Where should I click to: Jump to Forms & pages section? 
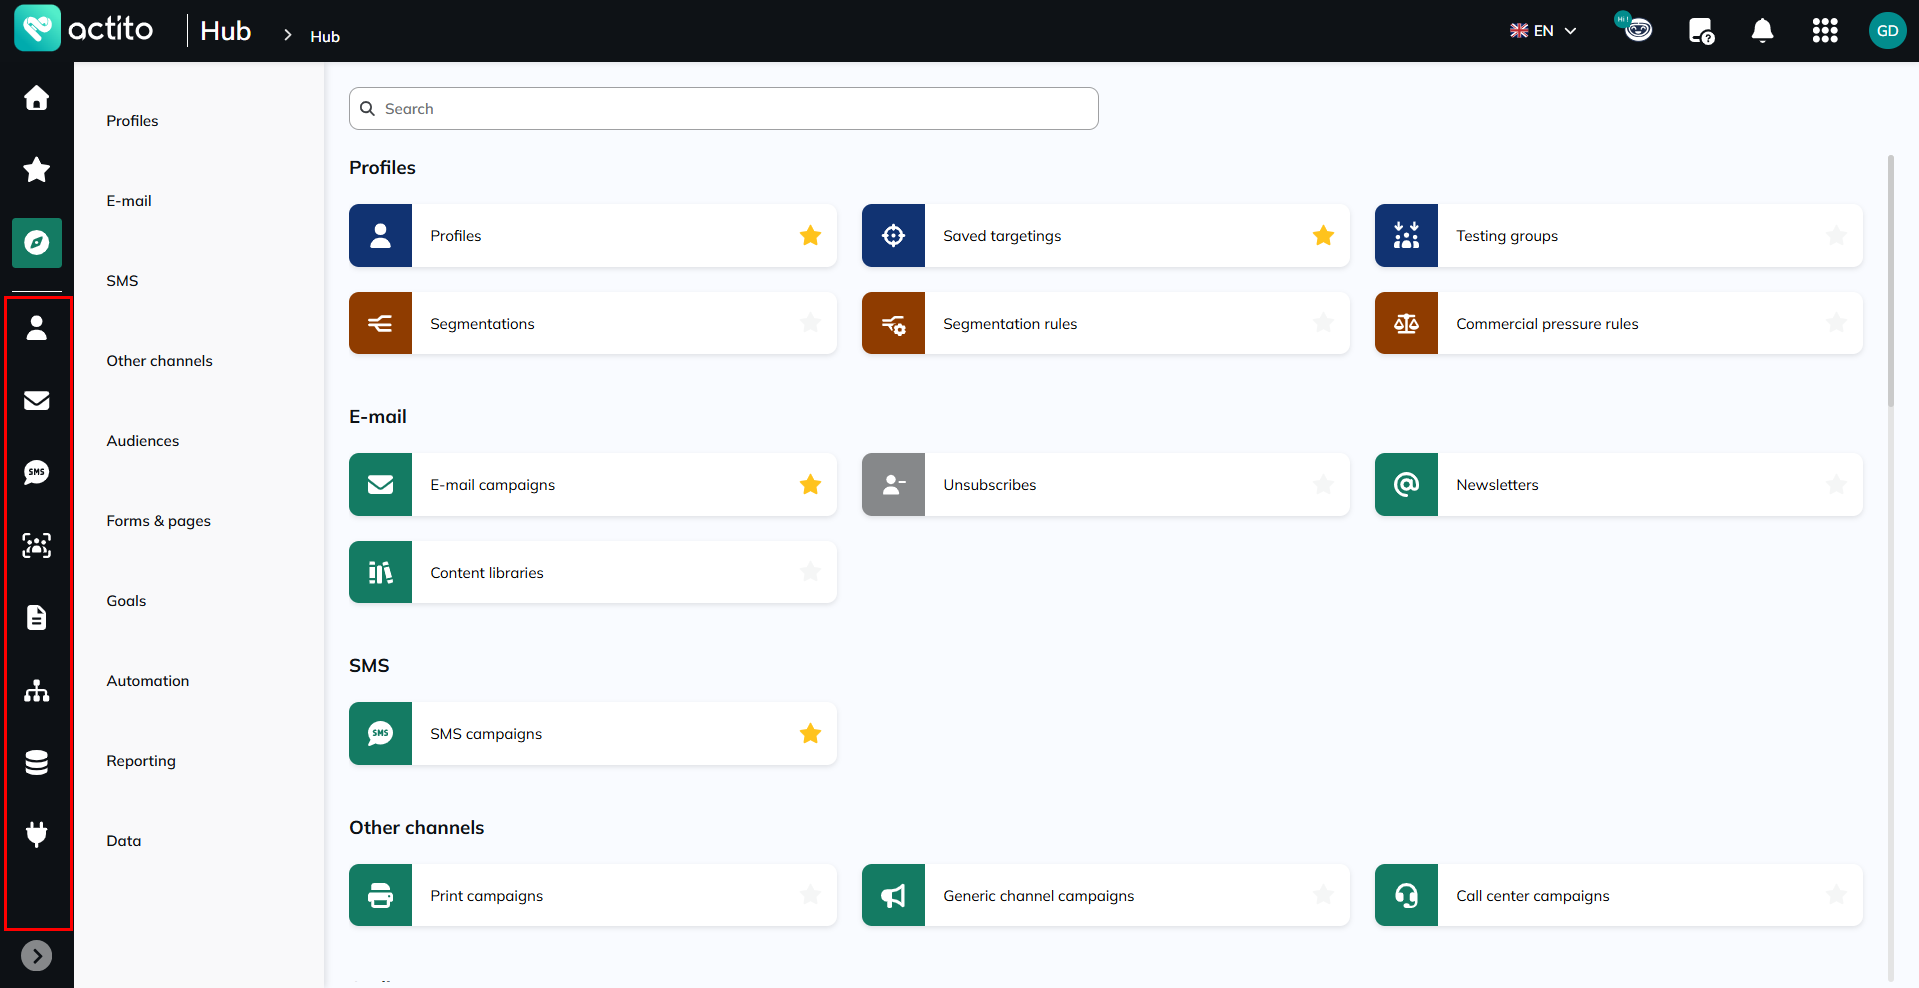click(x=159, y=521)
